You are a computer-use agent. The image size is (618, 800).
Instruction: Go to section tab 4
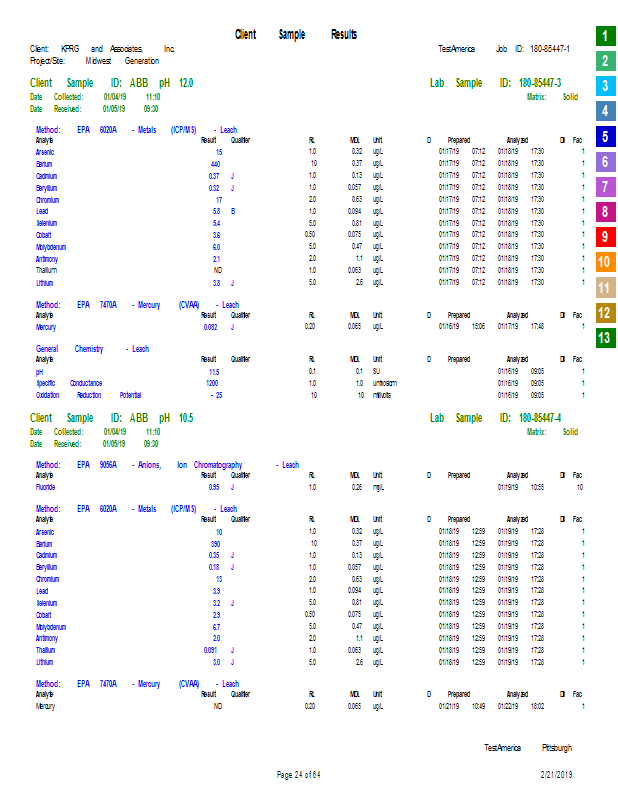pos(605,111)
